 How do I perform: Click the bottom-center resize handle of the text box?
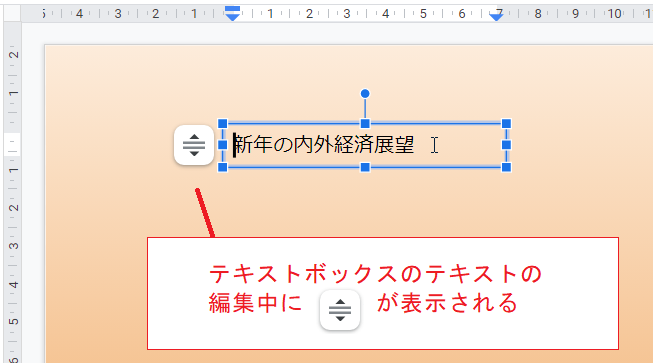(x=365, y=167)
